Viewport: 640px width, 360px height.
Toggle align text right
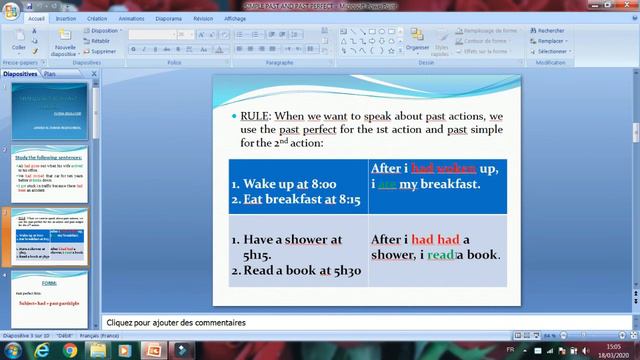click(261, 49)
